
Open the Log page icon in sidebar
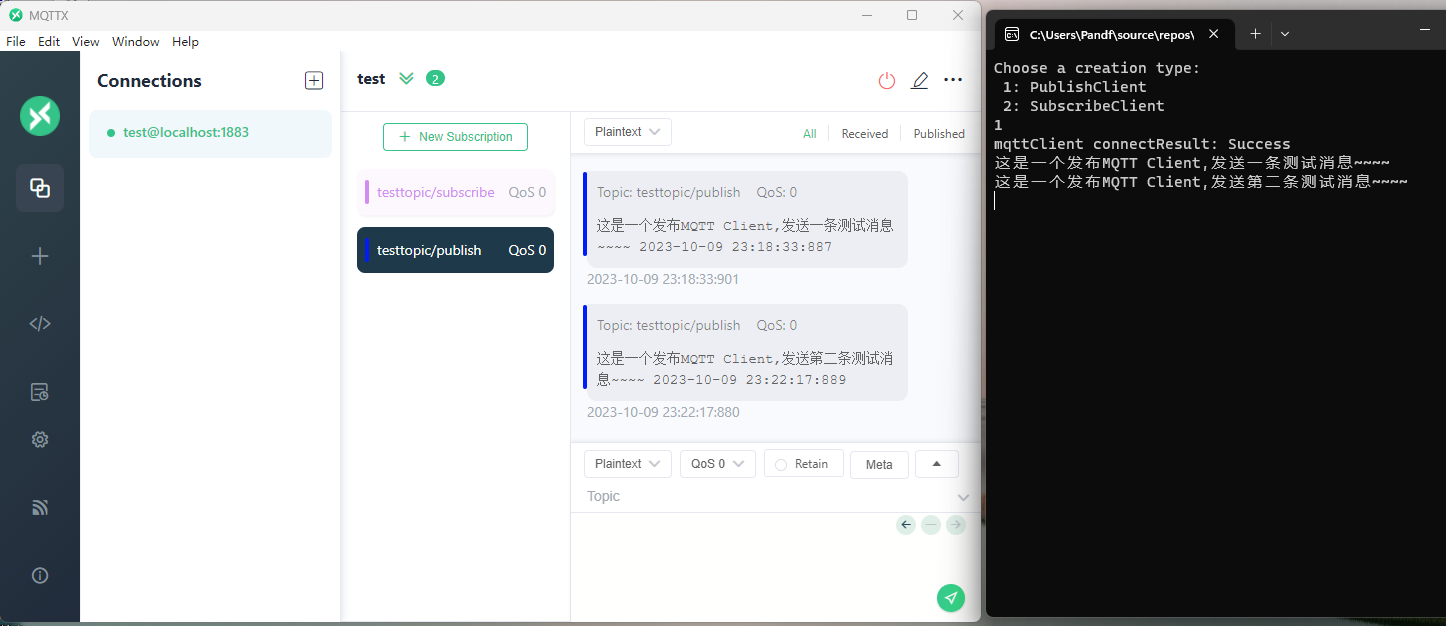point(40,392)
